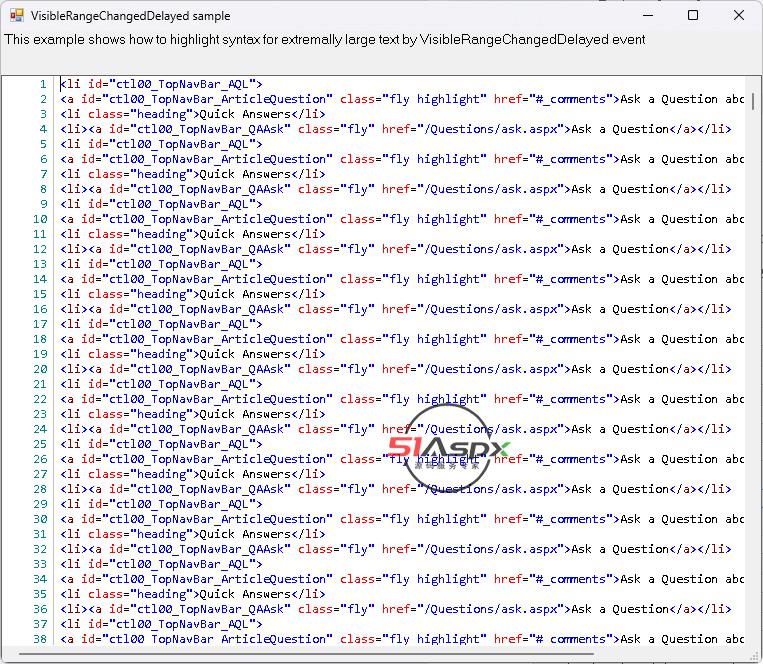Viewport: 763px width, 664px height.
Task: Click "#_comments" href value on line 26
Action: tap(570, 459)
